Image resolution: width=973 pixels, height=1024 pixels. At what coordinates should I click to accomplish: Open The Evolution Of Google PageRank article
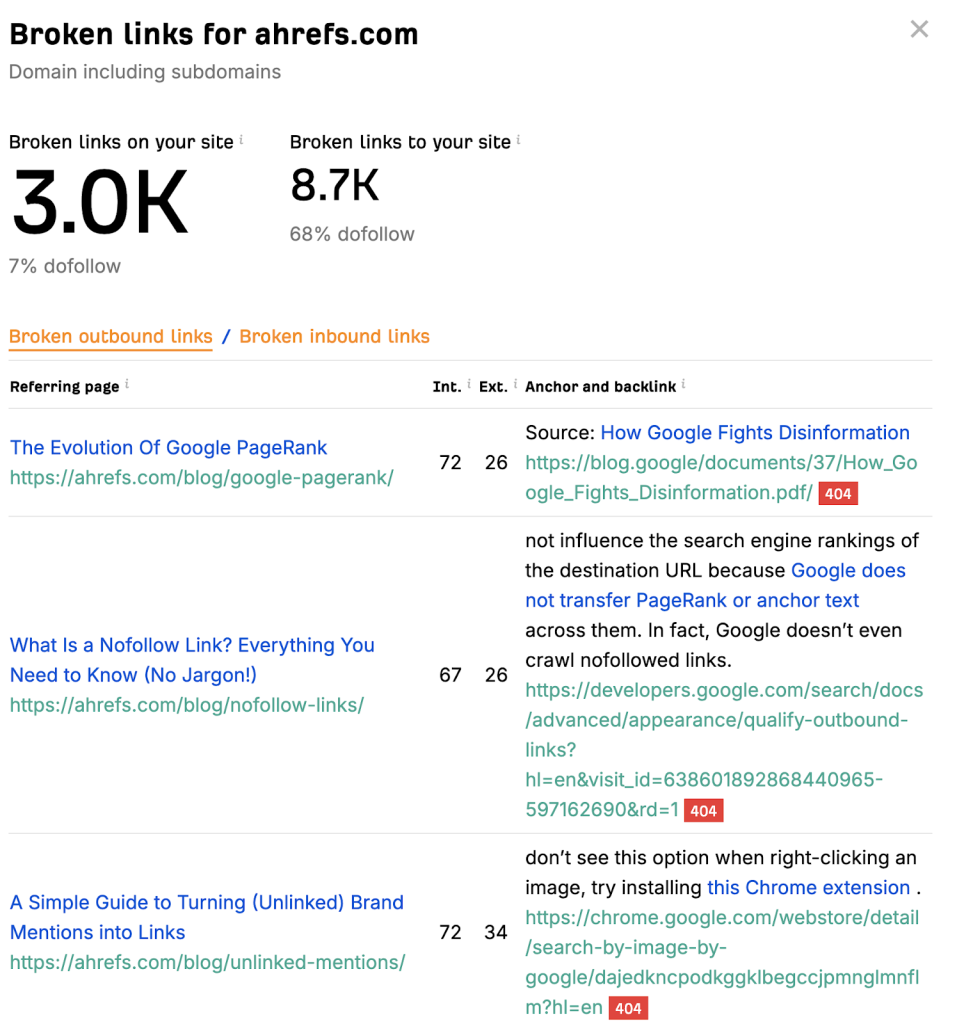pos(169,448)
